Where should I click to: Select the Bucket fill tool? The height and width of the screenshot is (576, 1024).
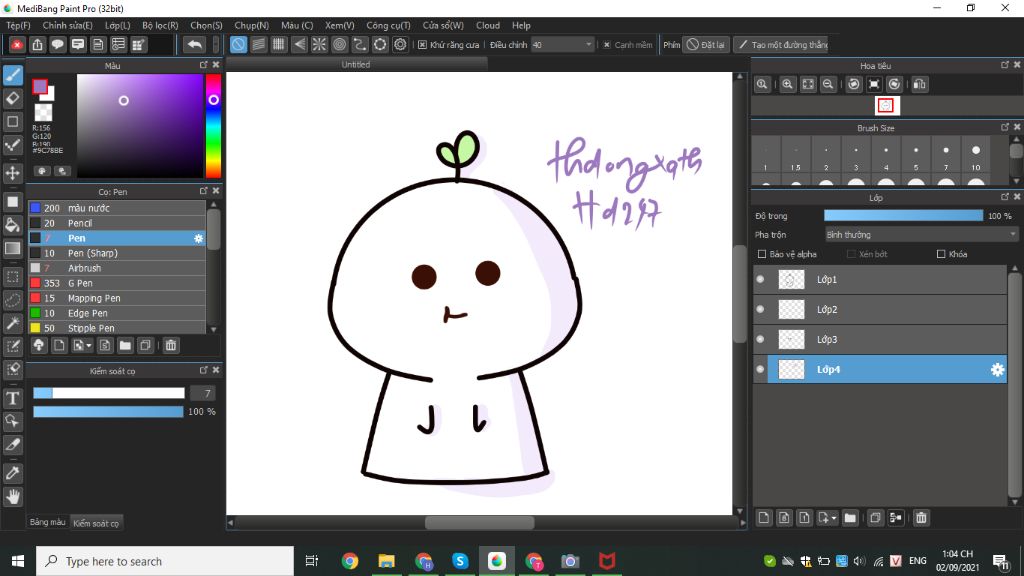pyautogui.click(x=13, y=225)
